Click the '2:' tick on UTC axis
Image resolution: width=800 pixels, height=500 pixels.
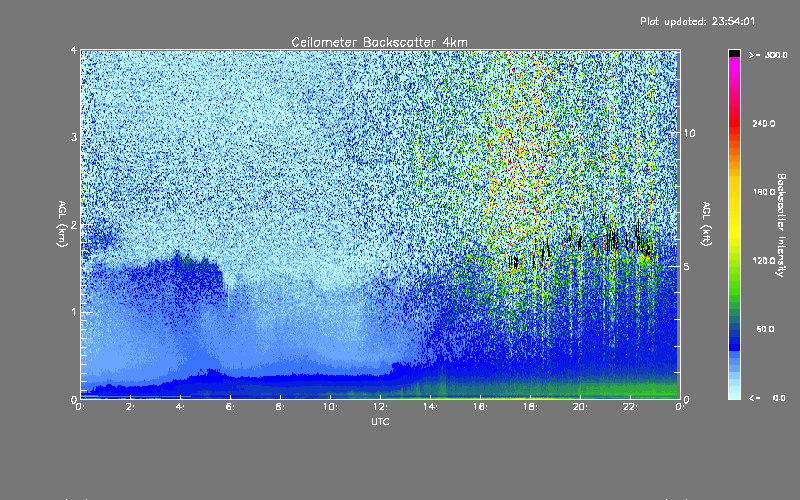(131, 407)
